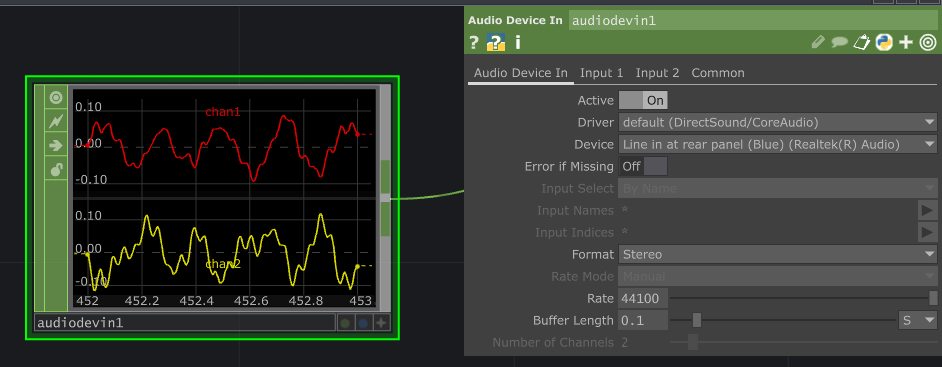Open the Driver dropdown
Viewport: 942px width, 367px height.
777,123
